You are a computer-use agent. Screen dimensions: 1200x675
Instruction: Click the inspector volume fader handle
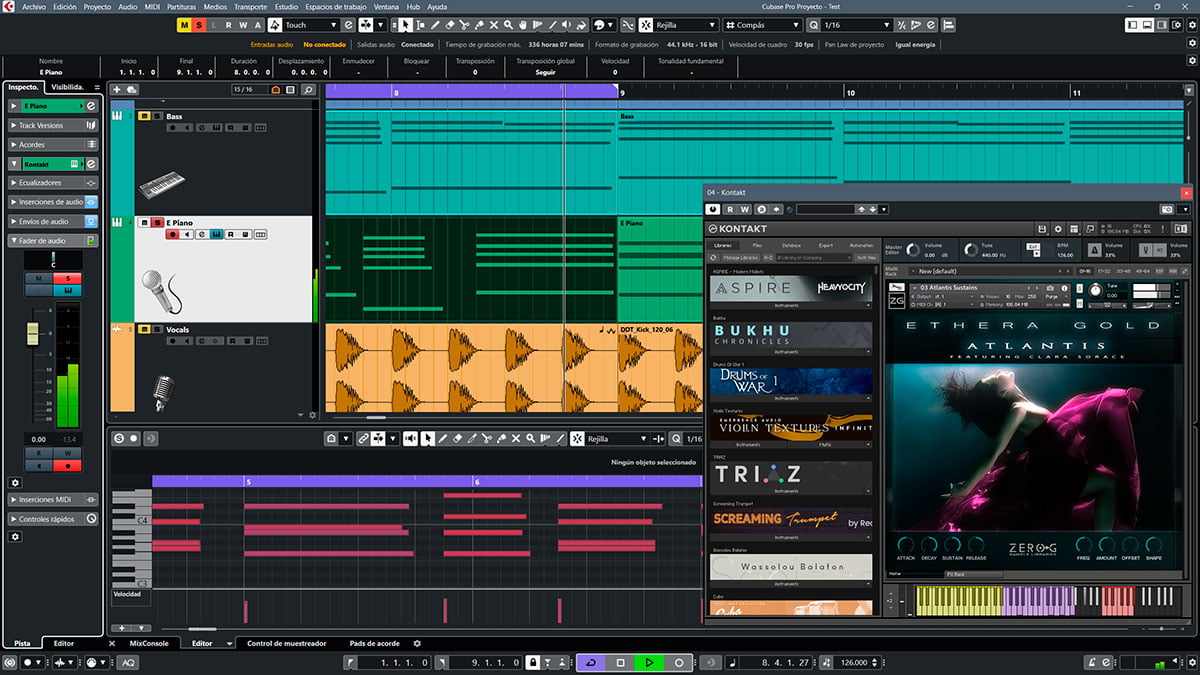32,332
